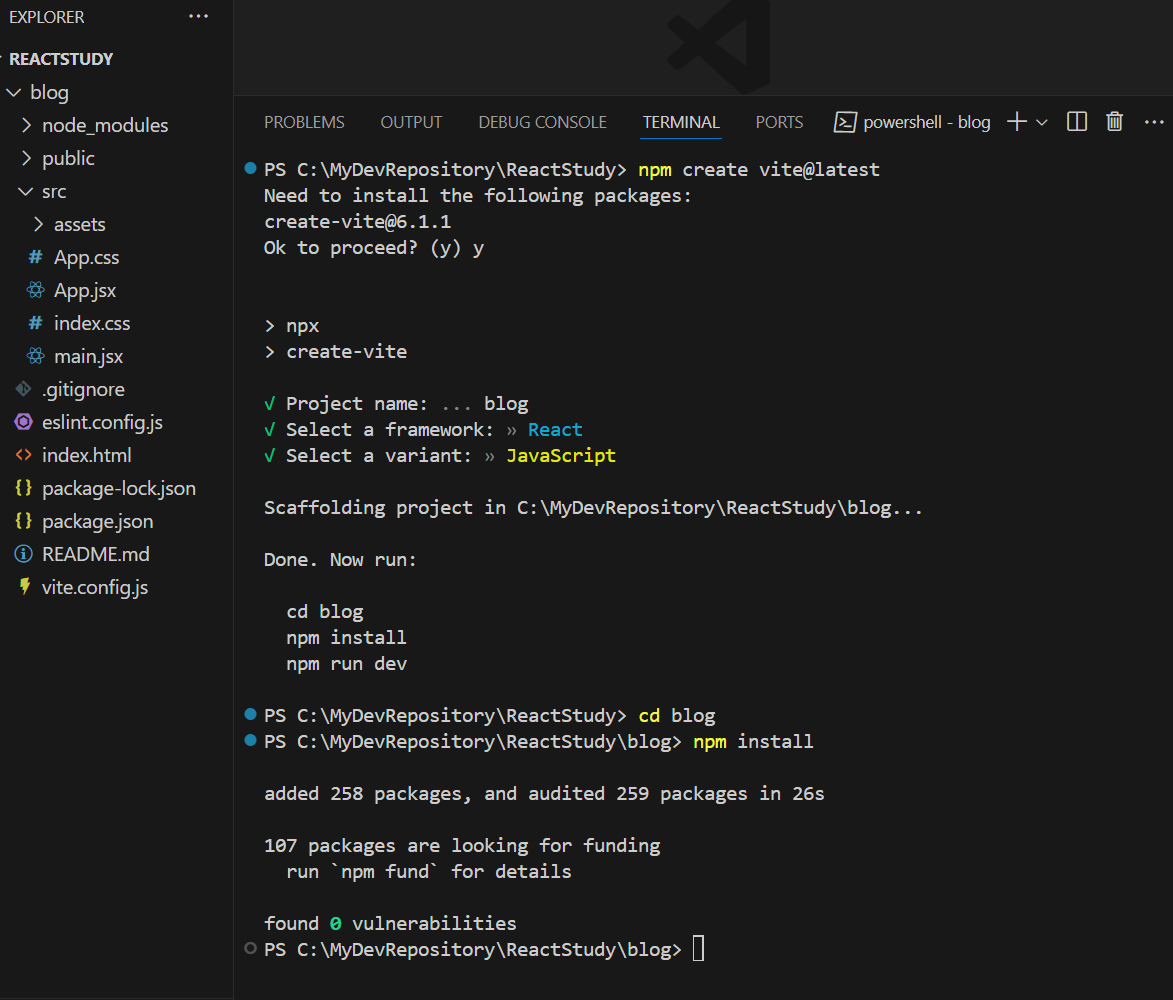Open main.jsx file
The height and width of the screenshot is (1000, 1173).
pos(88,356)
